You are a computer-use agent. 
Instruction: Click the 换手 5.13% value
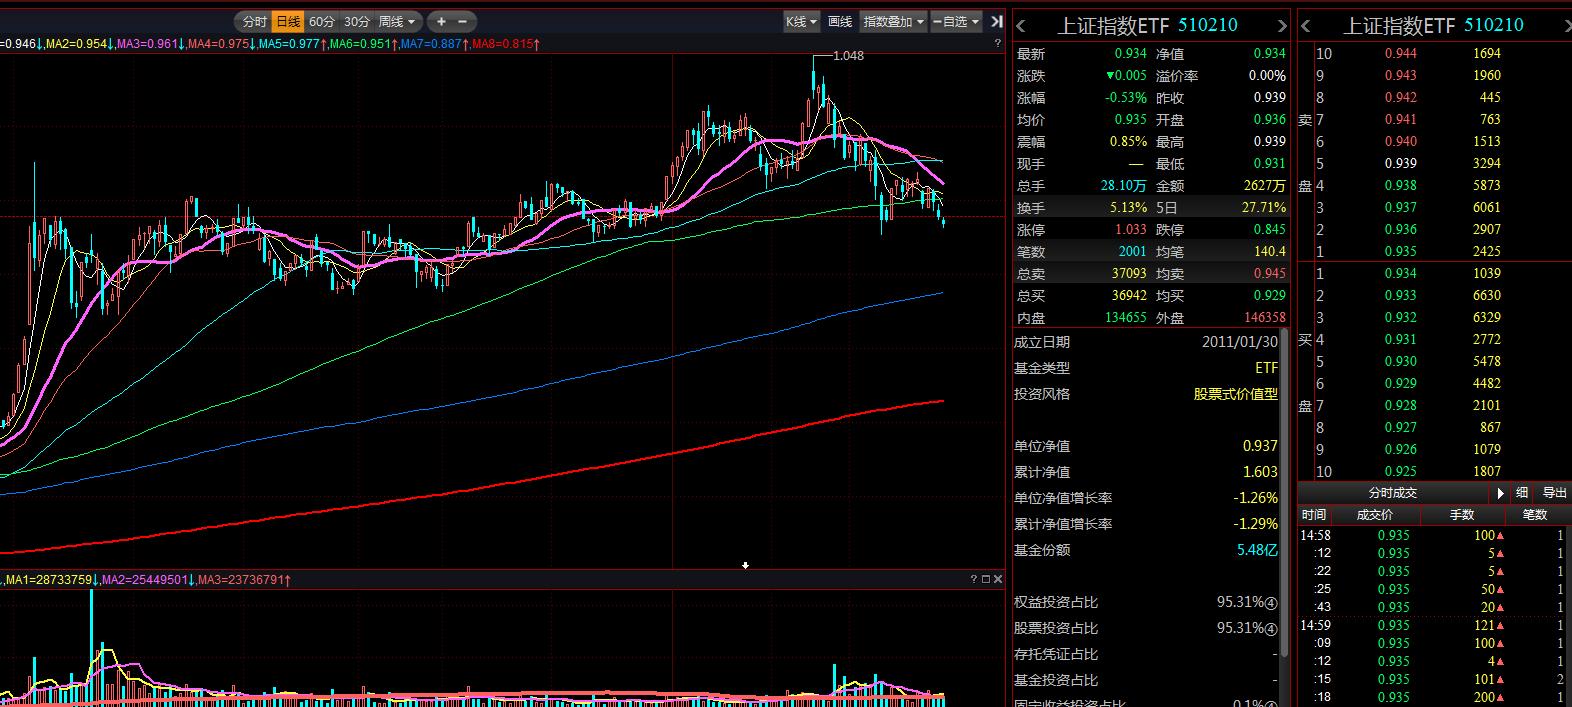(x=1128, y=207)
